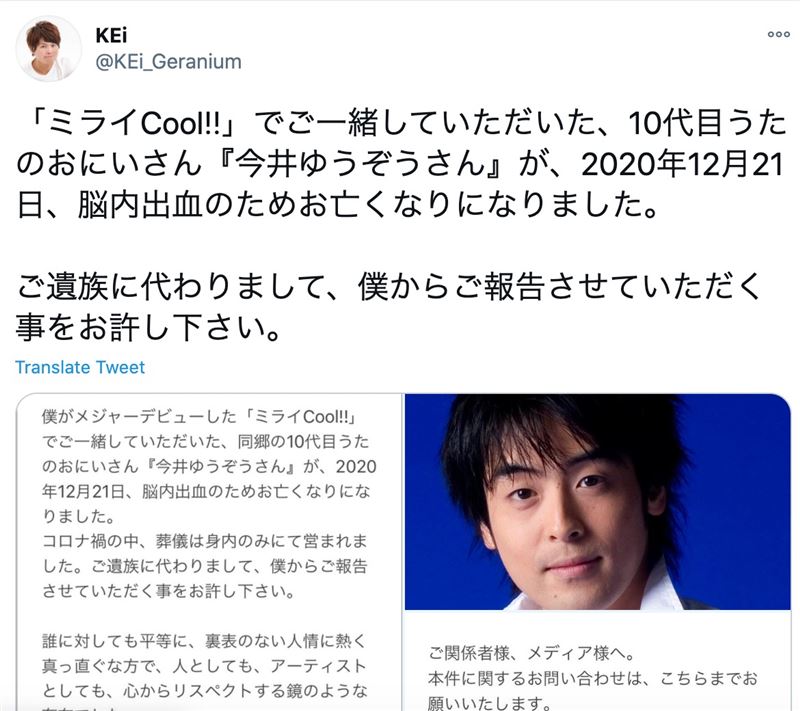
Task: Select the コロナ禍の中 paragraph in left image
Action: (204, 566)
